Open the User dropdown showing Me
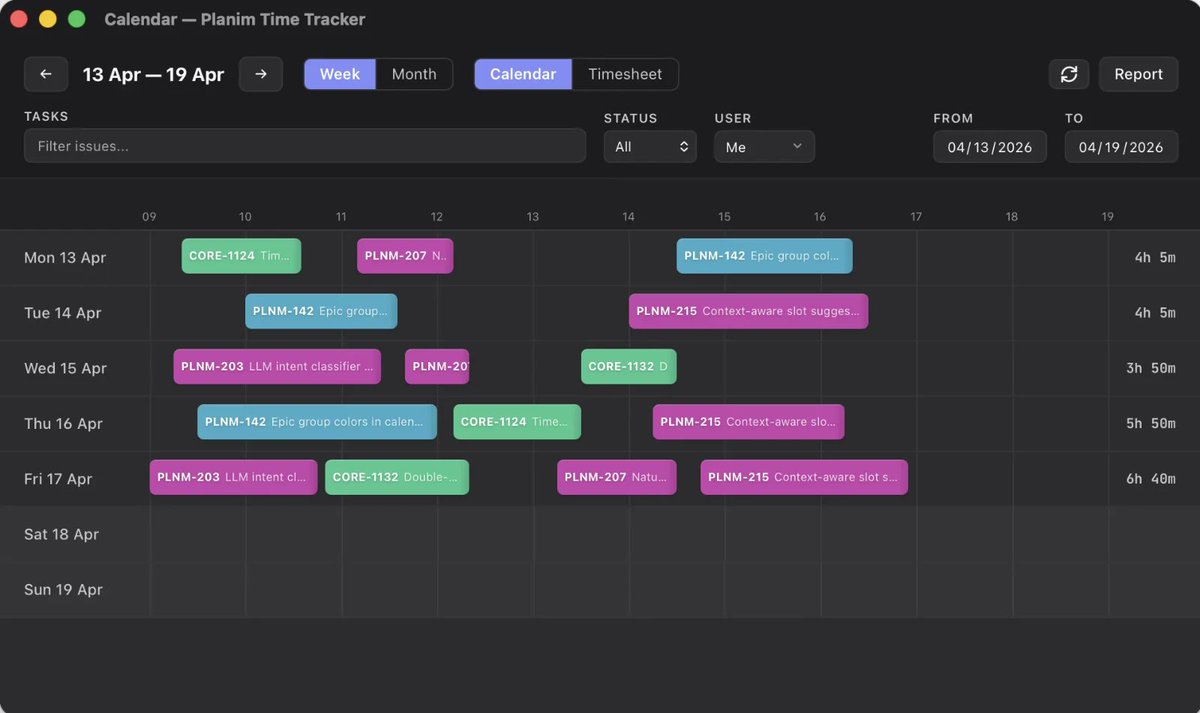The width and height of the screenshot is (1200, 713). (x=764, y=147)
